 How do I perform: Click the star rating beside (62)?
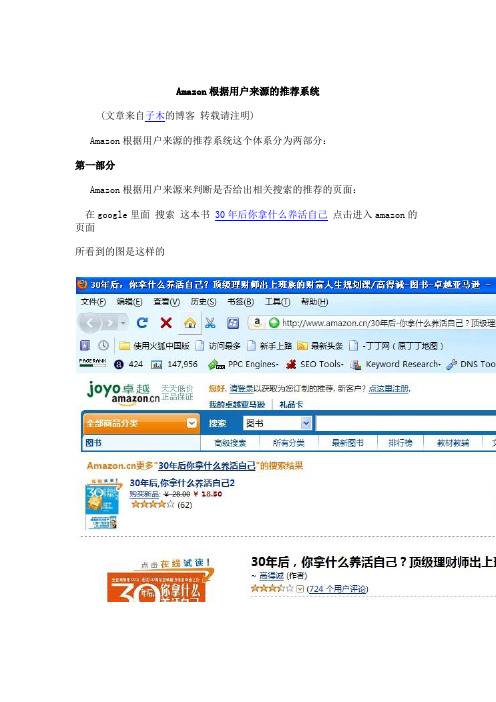[152, 505]
